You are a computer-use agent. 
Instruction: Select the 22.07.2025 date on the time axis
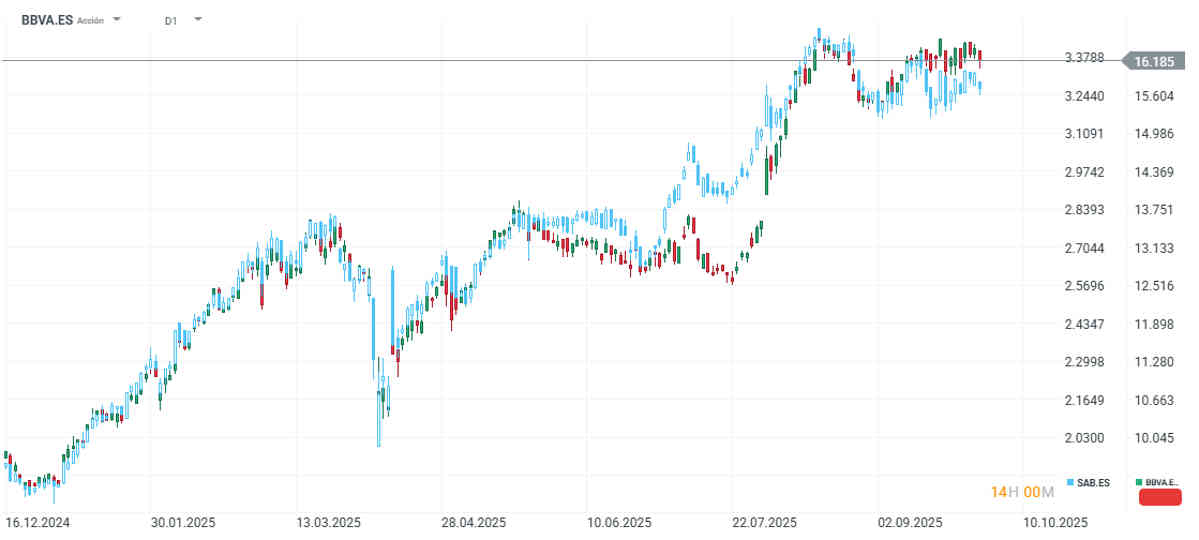coord(765,523)
